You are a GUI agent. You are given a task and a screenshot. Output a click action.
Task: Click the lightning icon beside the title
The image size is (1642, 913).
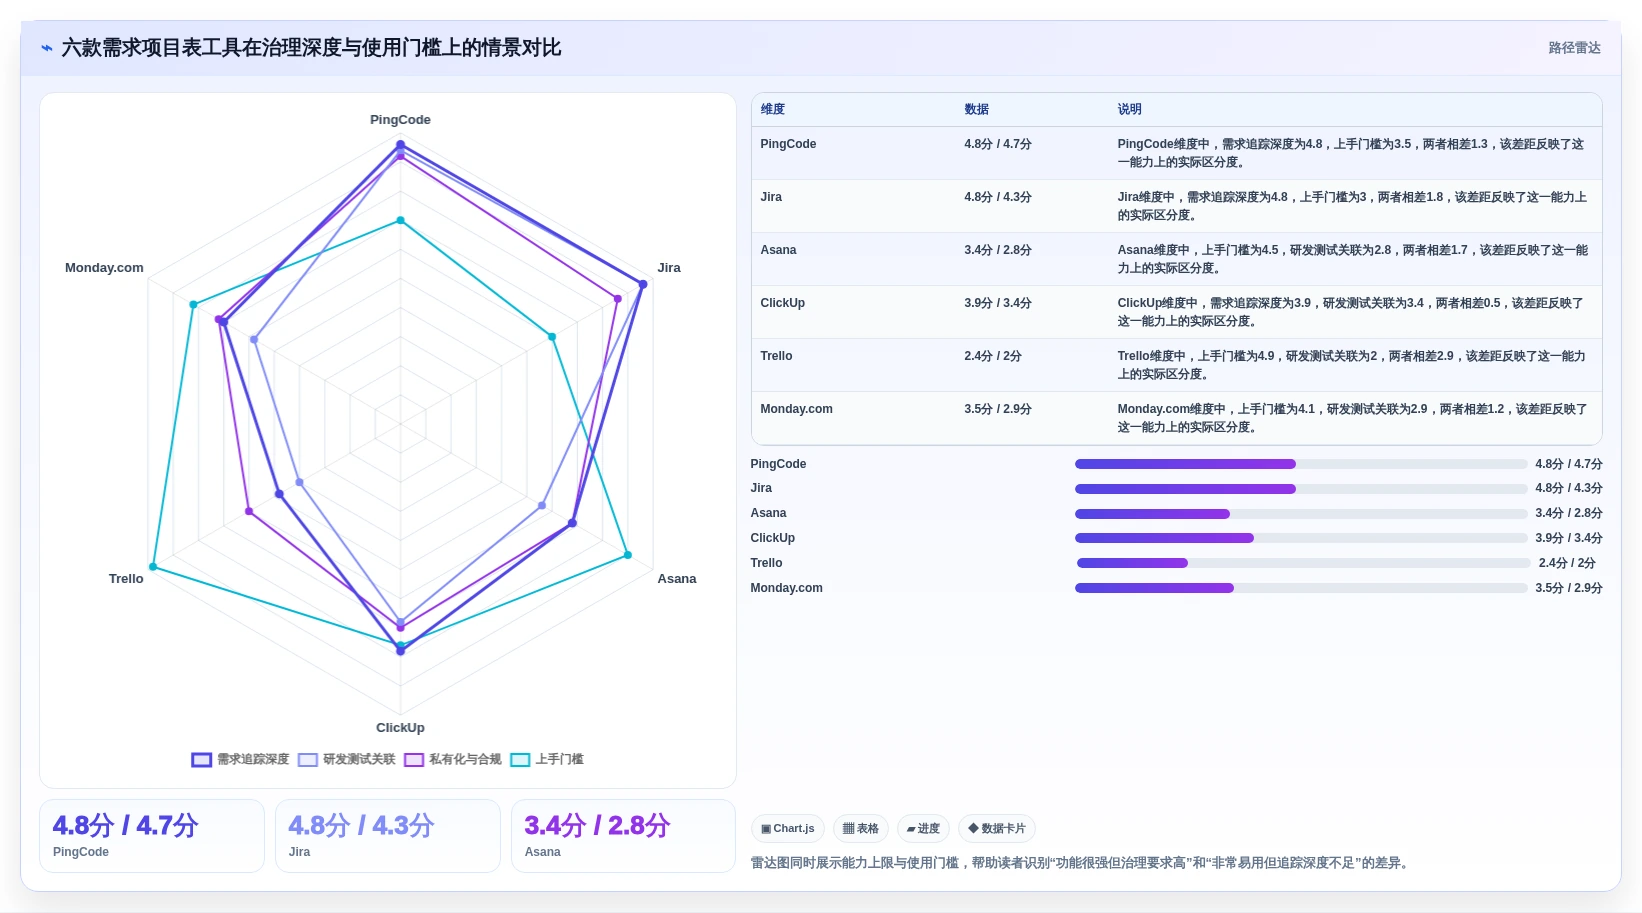pyautogui.click(x=46, y=48)
